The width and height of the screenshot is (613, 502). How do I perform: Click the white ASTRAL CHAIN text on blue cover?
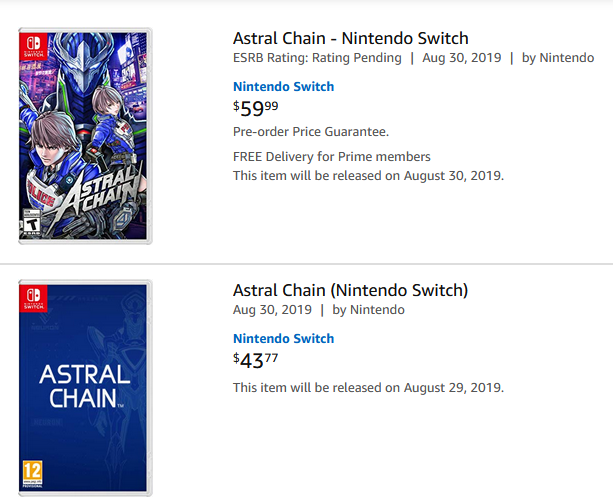pyautogui.click(x=84, y=386)
